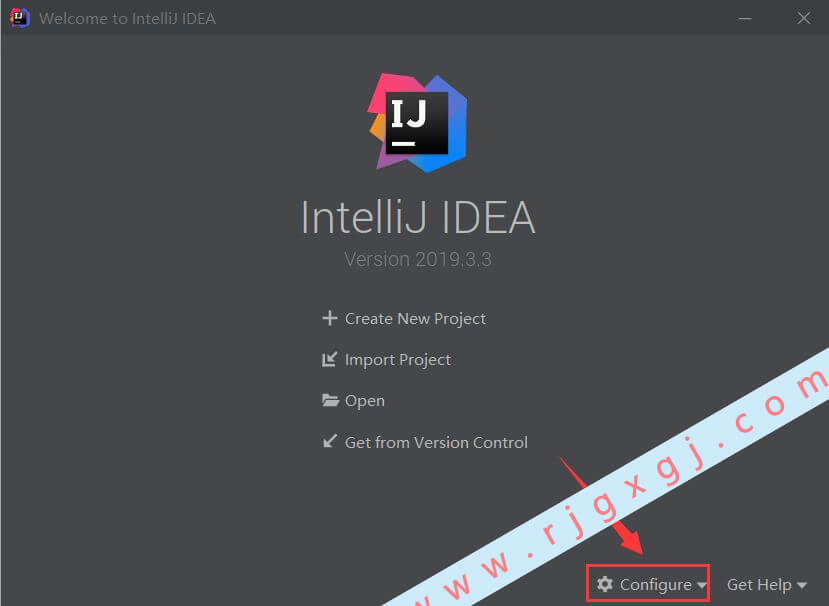Click the plus icon beside Create New Project
Viewport: 829px width, 606px height.
(329, 318)
